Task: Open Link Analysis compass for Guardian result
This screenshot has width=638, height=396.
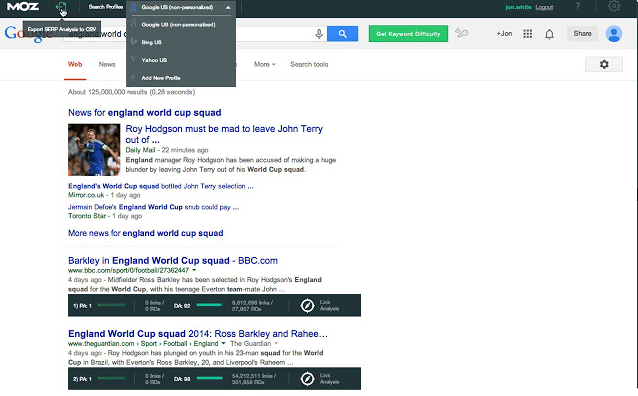Action: [307, 378]
